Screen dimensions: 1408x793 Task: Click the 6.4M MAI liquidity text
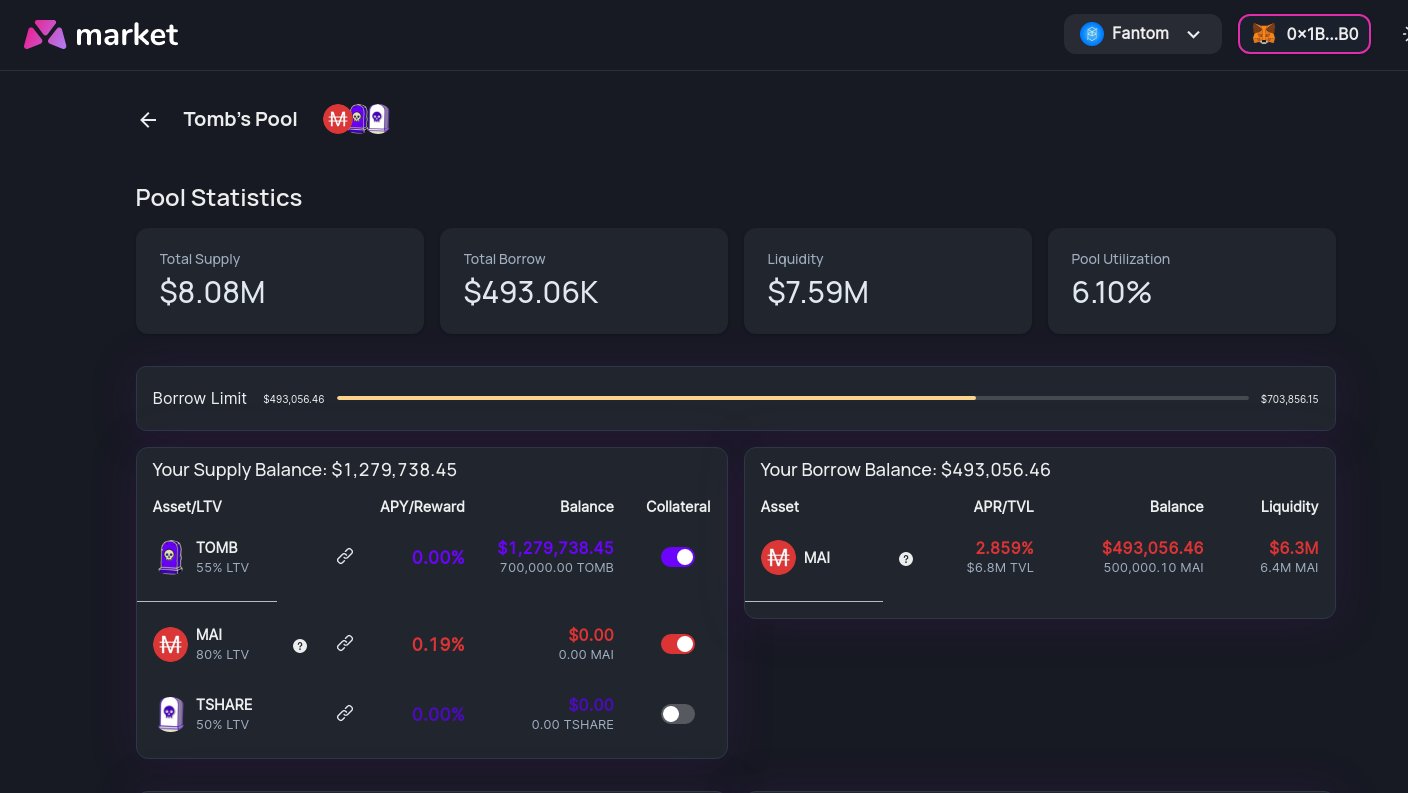click(x=1290, y=568)
